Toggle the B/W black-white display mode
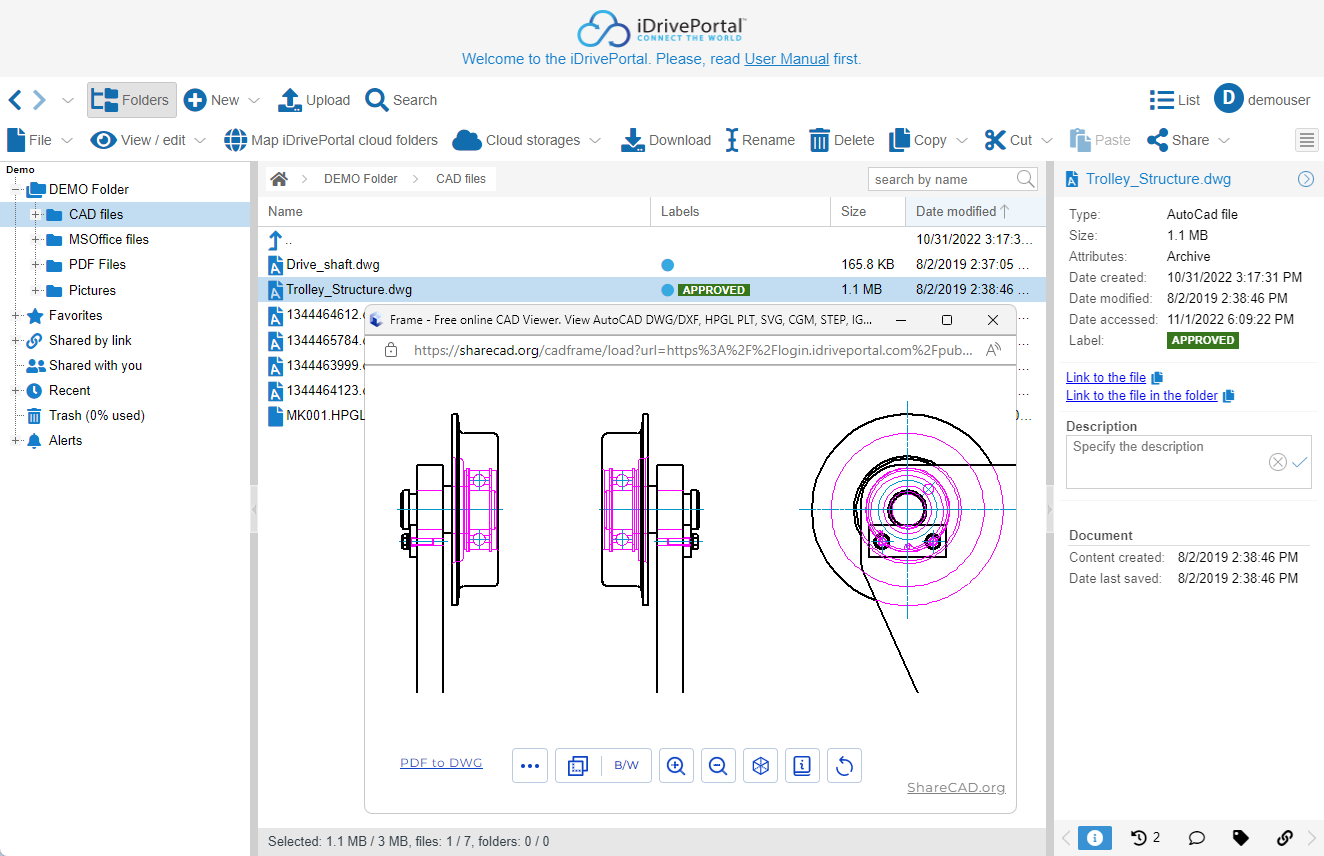 coord(626,766)
